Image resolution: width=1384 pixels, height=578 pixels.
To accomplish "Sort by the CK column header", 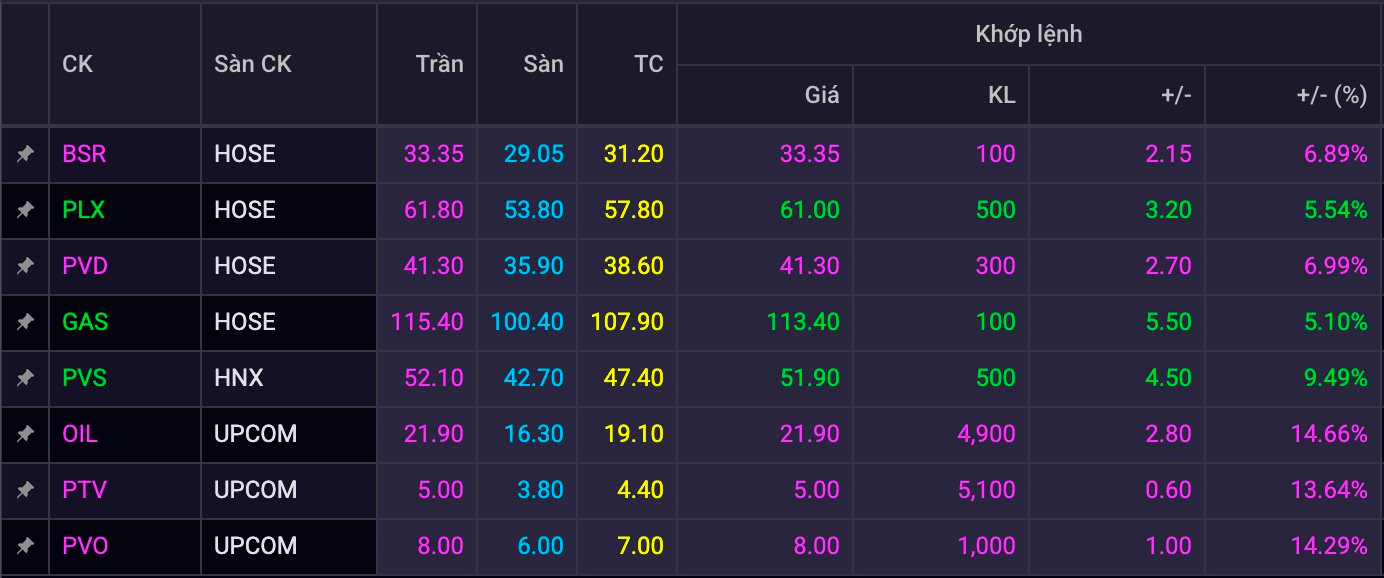I will click(78, 64).
